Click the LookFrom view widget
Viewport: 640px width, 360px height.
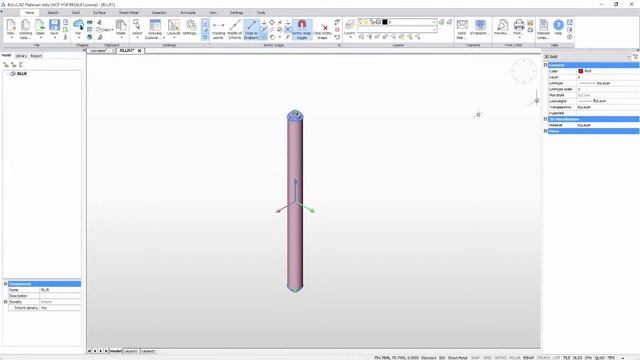[524, 71]
